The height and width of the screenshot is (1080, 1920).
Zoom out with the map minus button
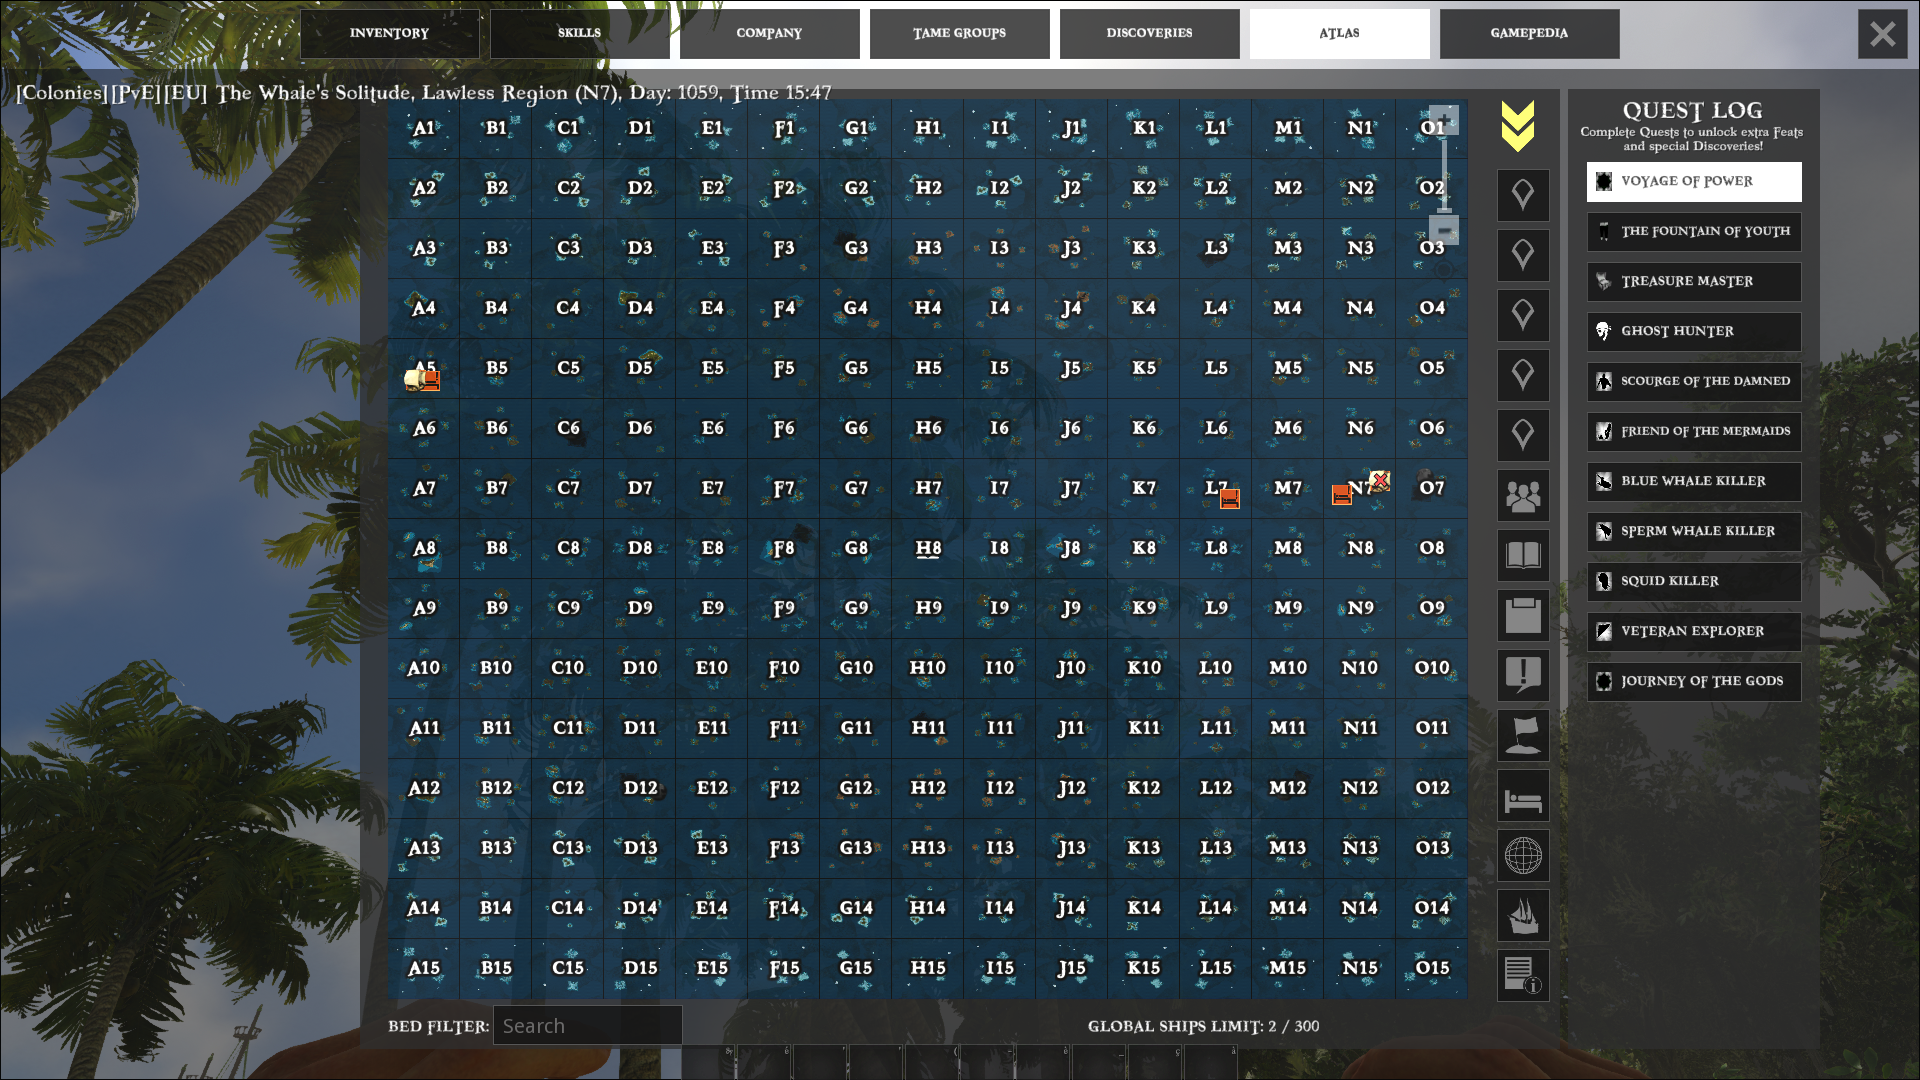[x=1444, y=230]
